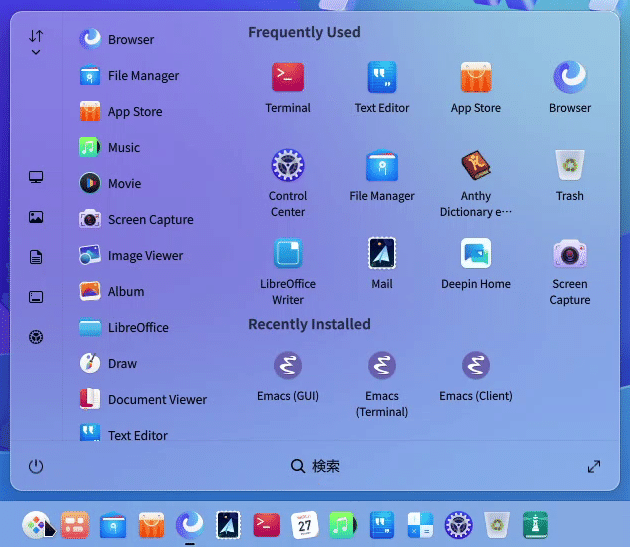This screenshot has width=630, height=547.
Task: Open File Manager in Frequently Used grid
Action: point(382,175)
